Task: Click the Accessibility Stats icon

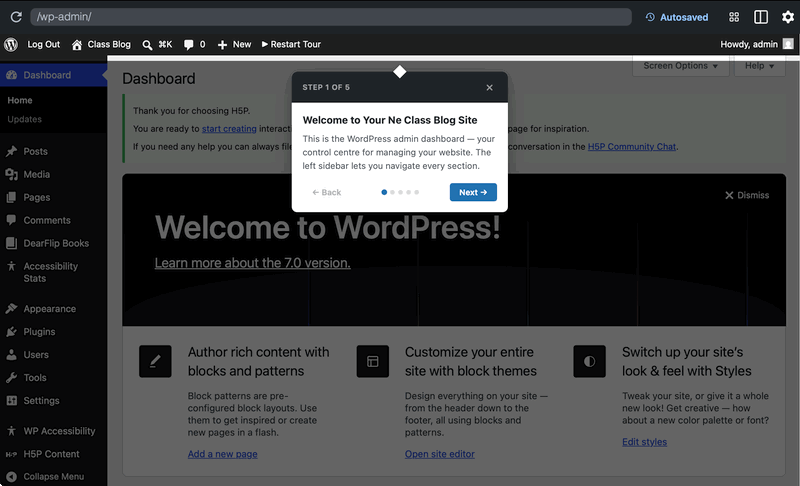Action: (11, 266)
